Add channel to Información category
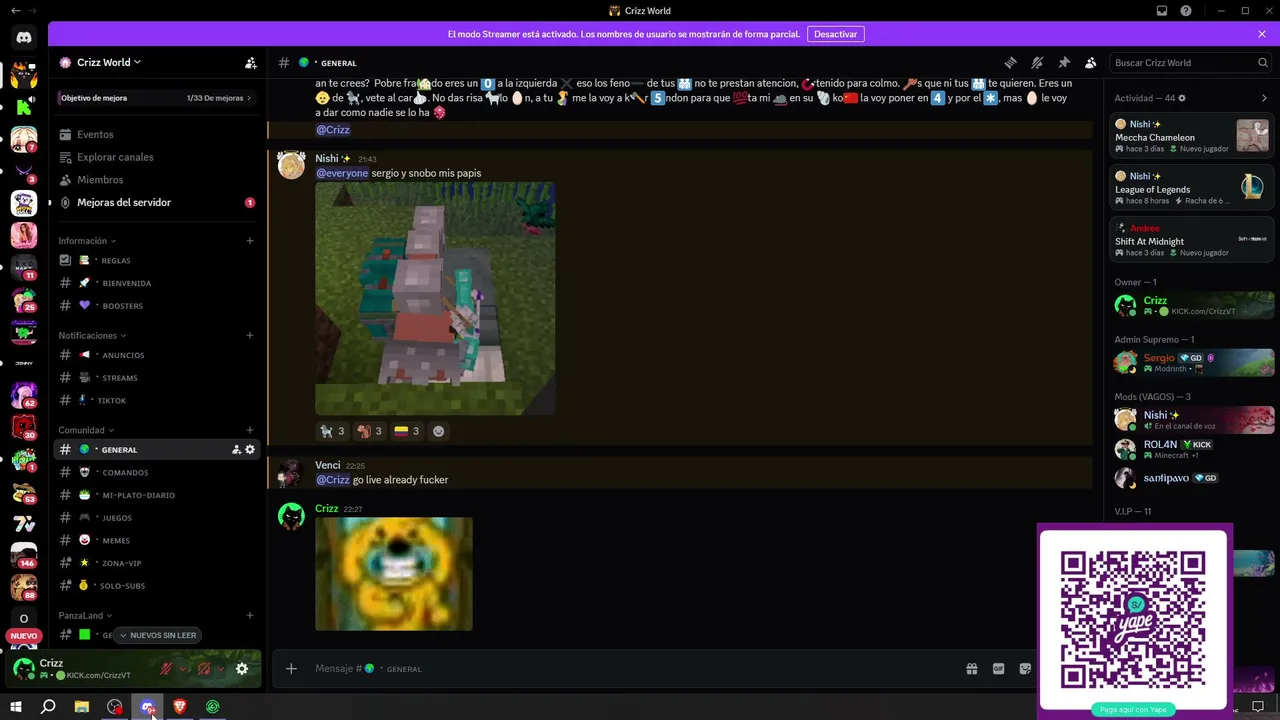 tap(250, 241)
